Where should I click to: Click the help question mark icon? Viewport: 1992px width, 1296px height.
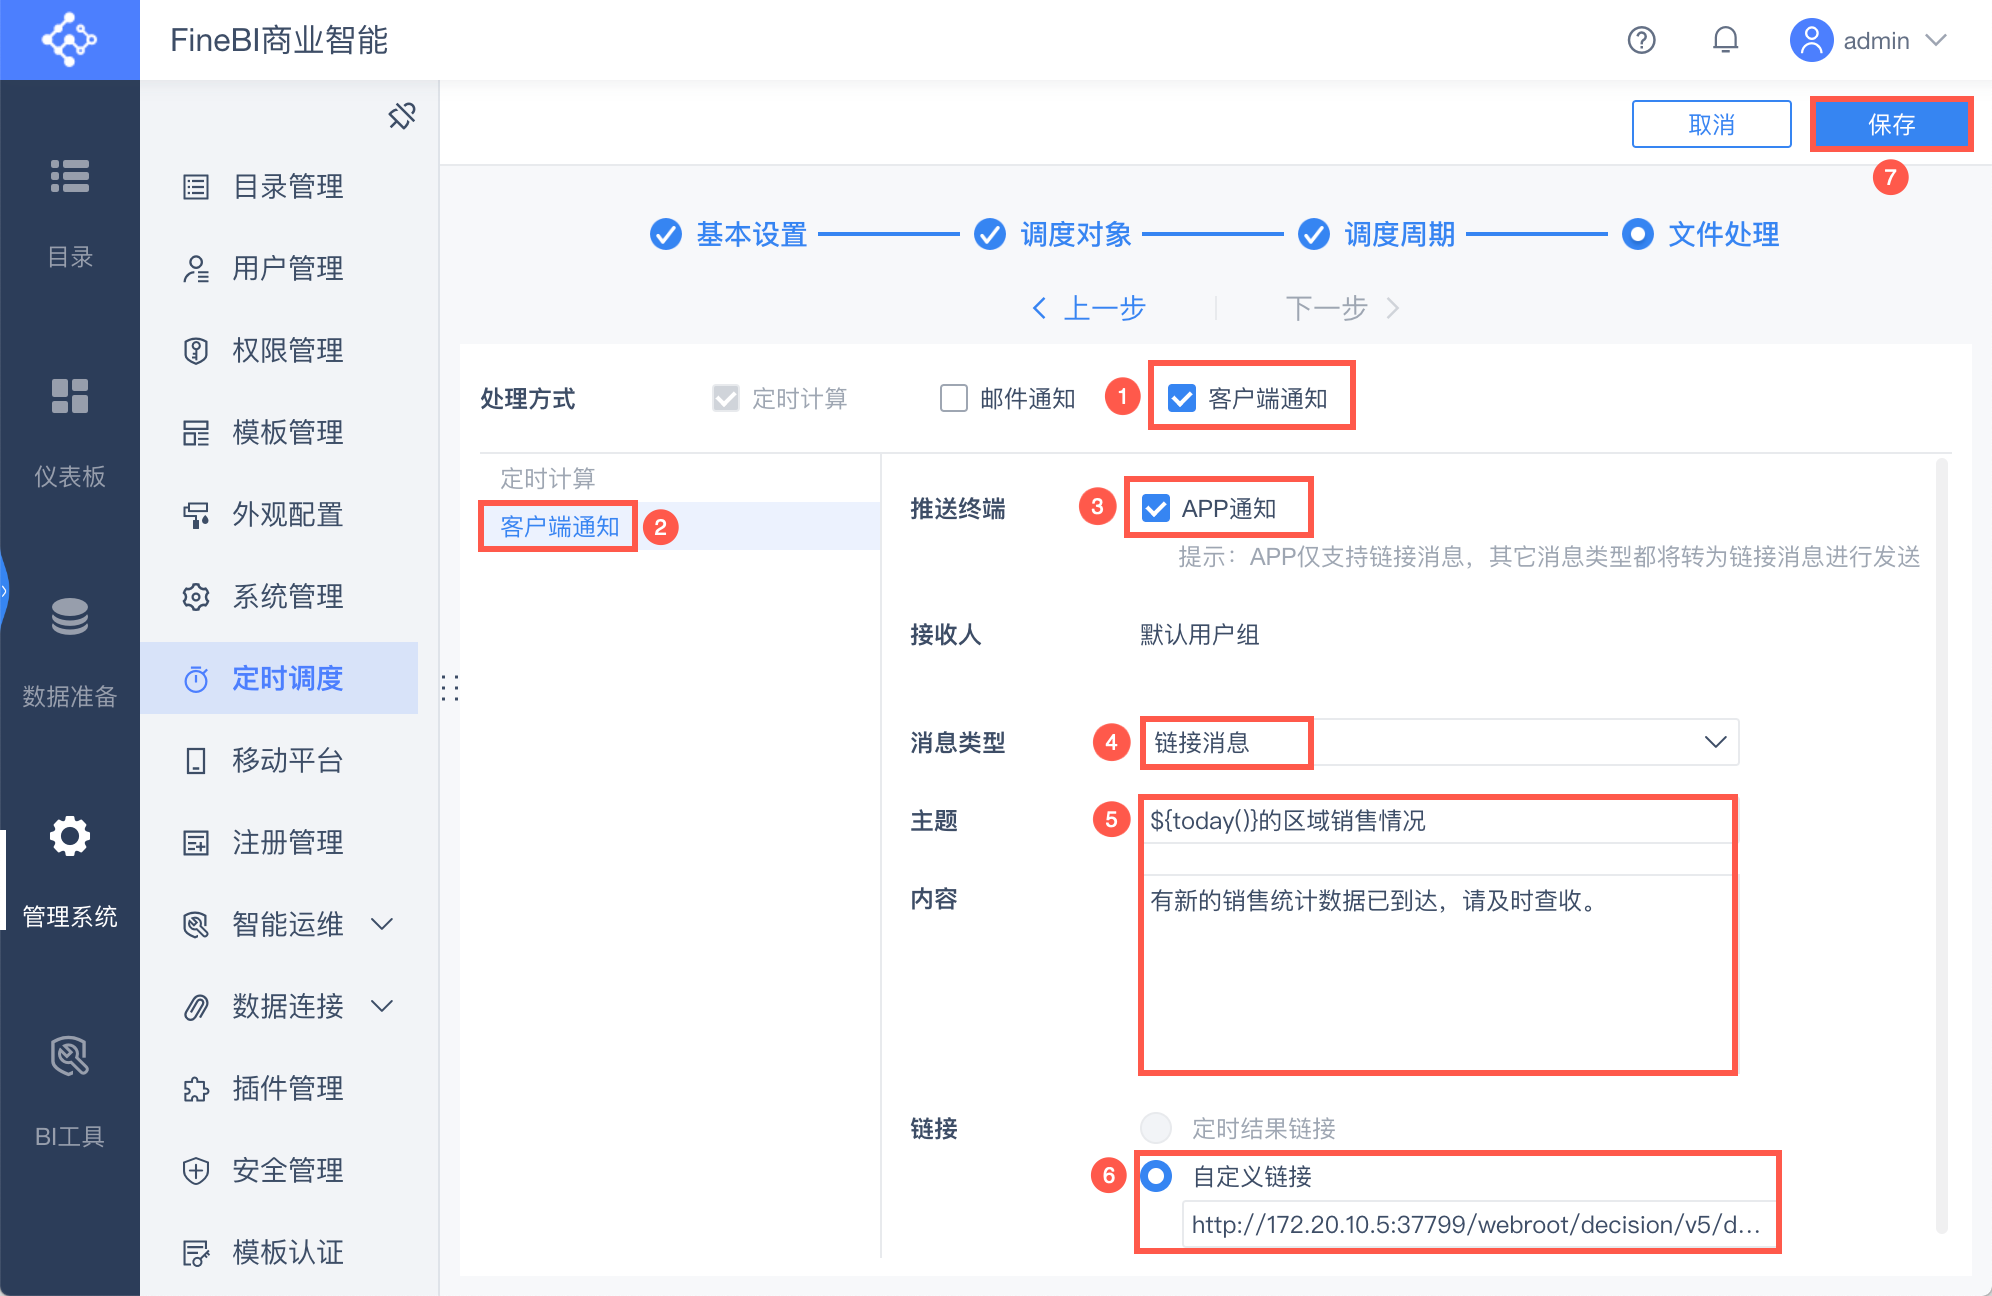click(x=1641, y=40)
